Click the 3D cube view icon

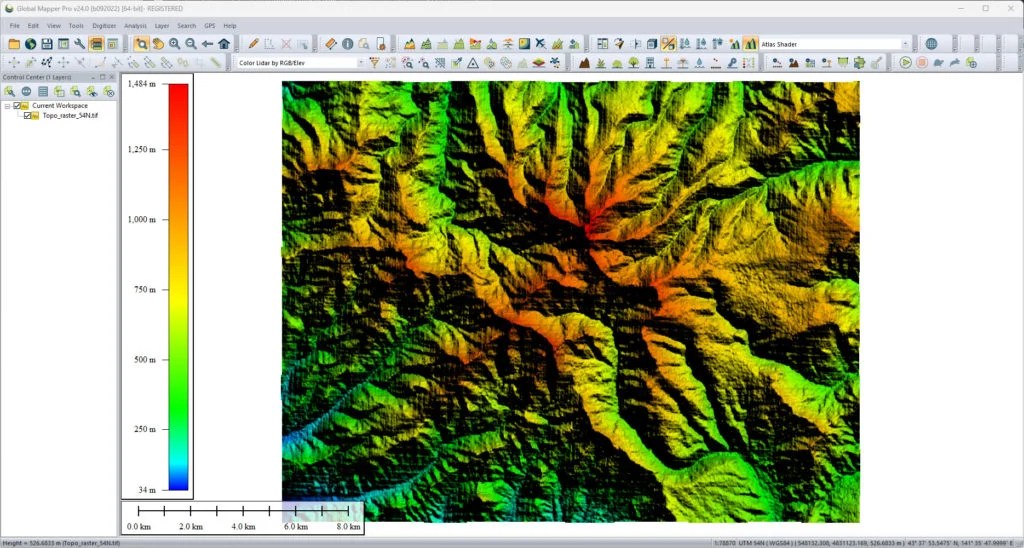click(652, 44)
